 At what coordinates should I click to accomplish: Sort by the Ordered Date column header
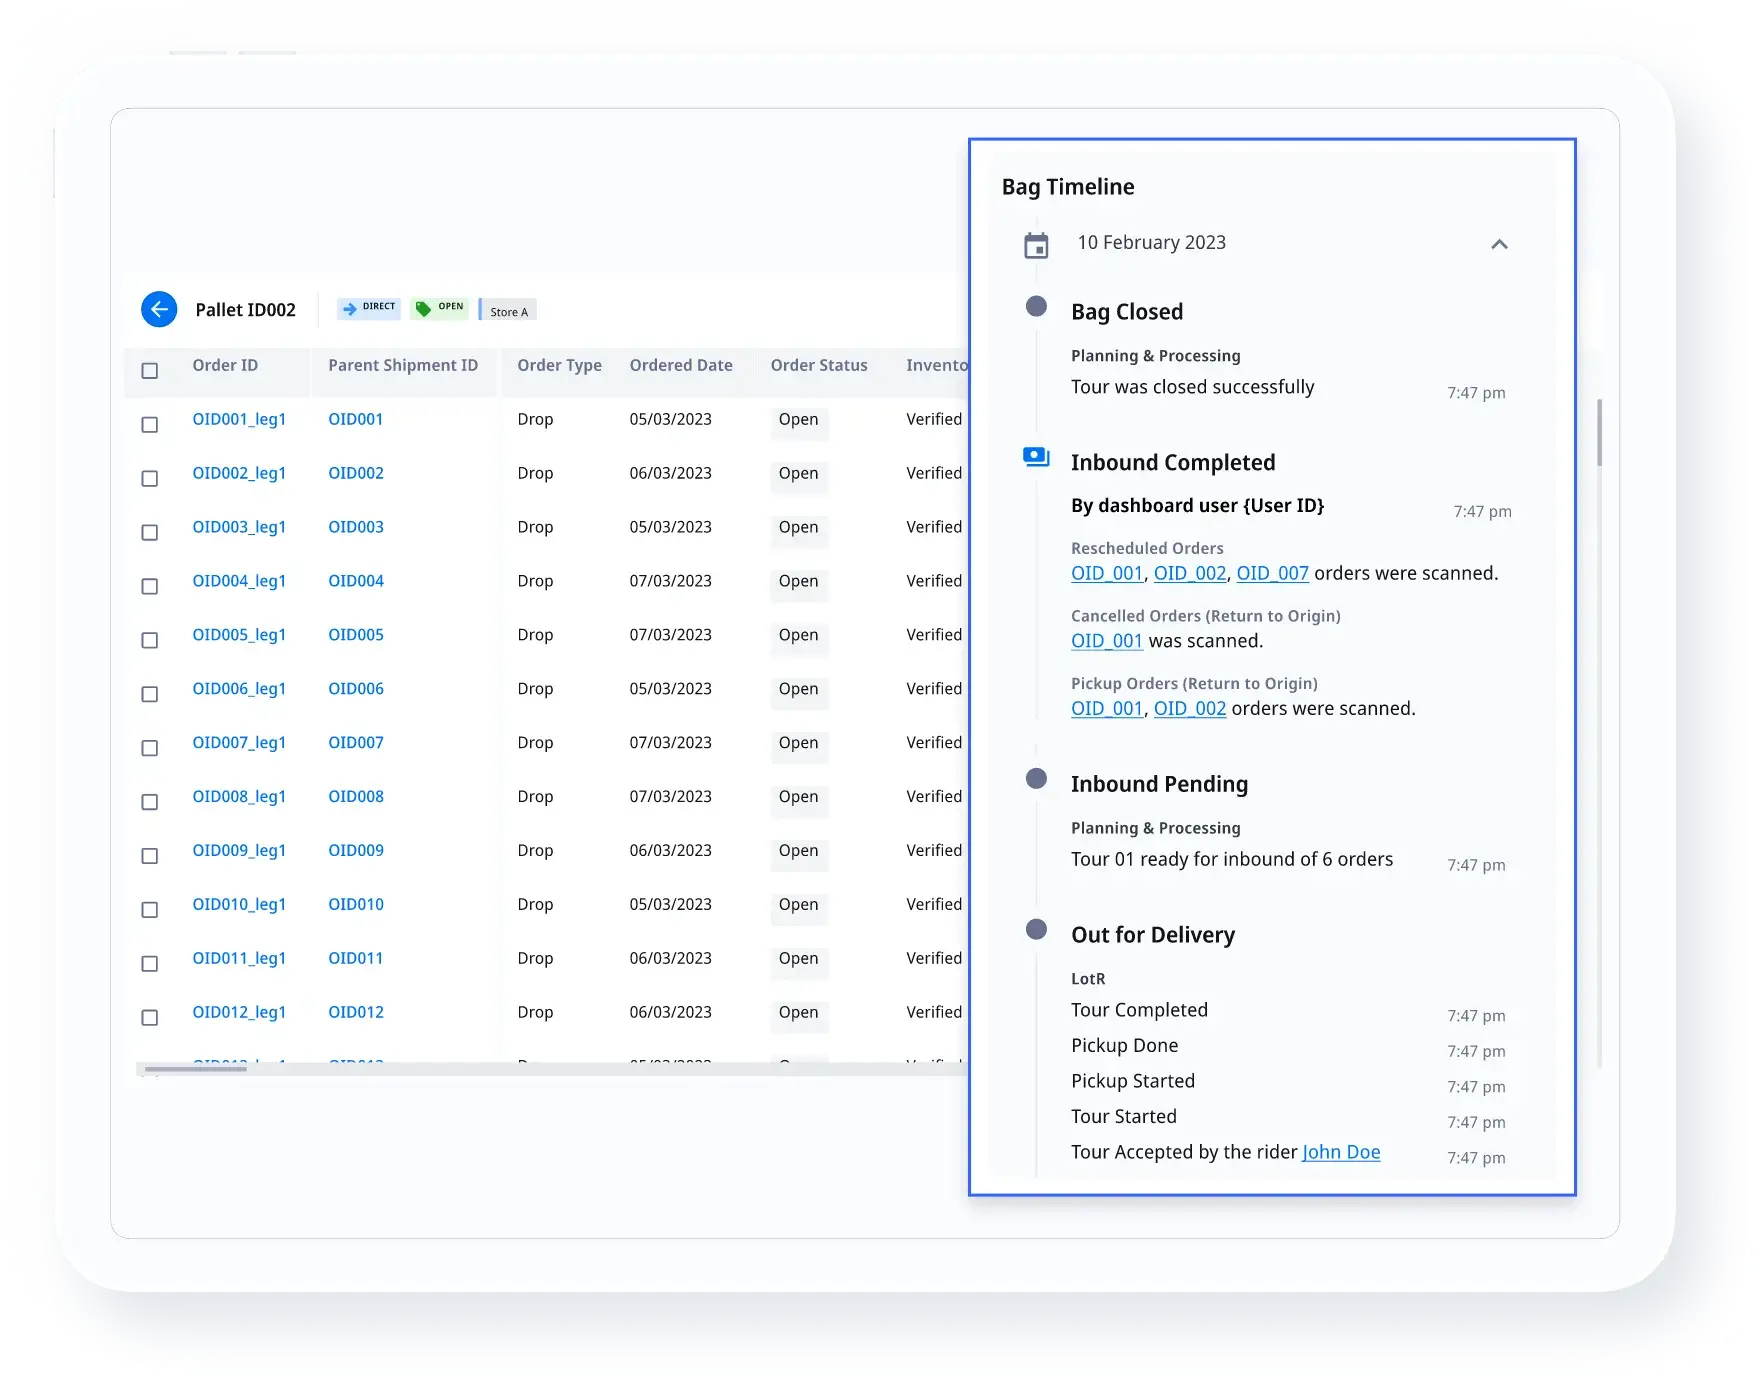pyautogui.click(x=680, y=366)
